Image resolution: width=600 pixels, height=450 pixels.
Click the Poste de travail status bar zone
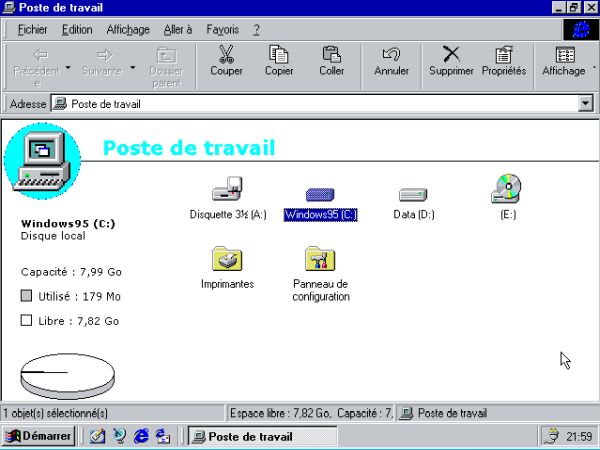coord(497,413)
